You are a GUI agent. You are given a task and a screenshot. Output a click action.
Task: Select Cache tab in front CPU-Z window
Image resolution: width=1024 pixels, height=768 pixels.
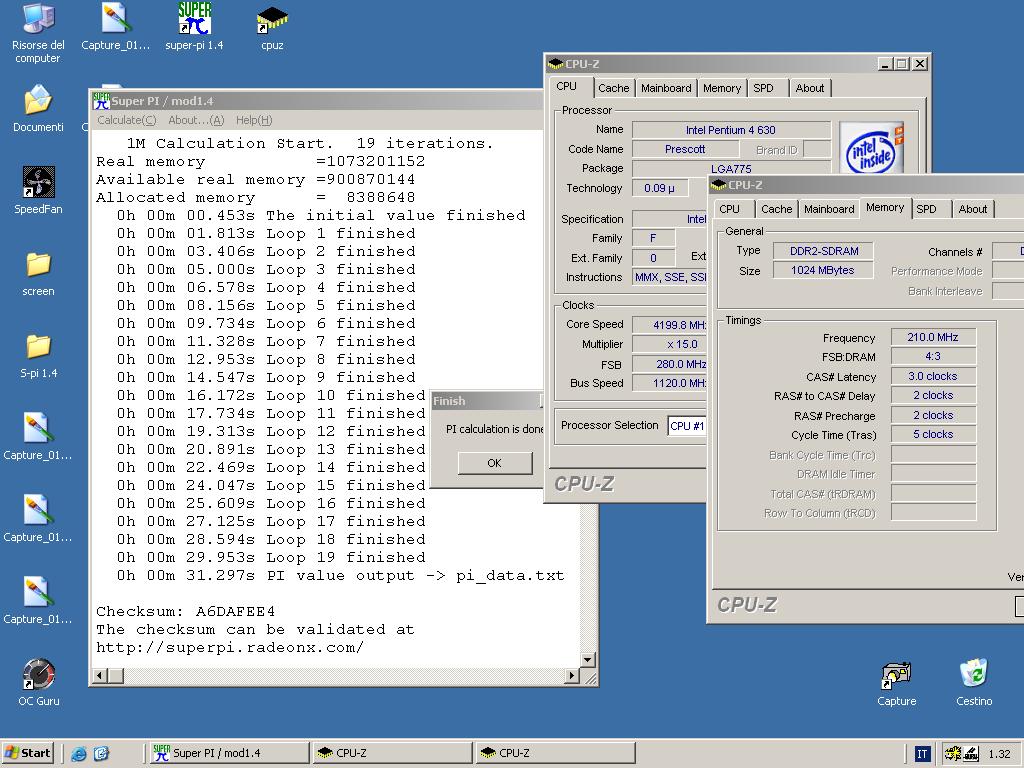pos(776,209)
